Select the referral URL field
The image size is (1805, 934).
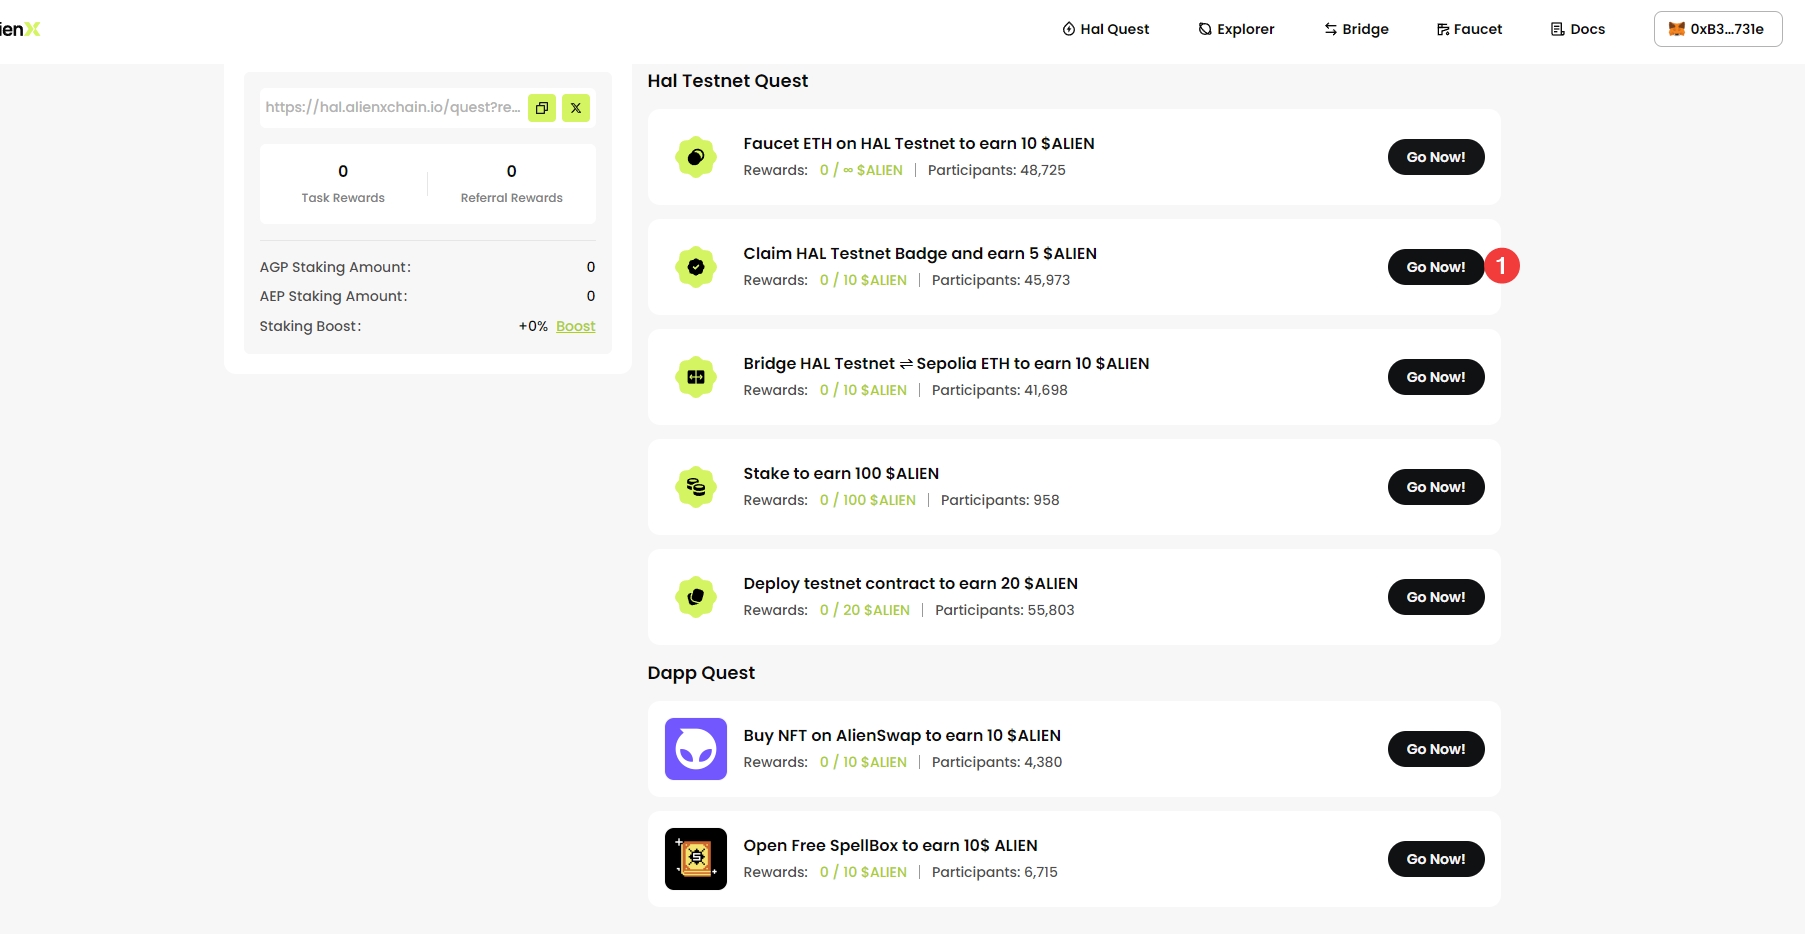pos(392,107)
